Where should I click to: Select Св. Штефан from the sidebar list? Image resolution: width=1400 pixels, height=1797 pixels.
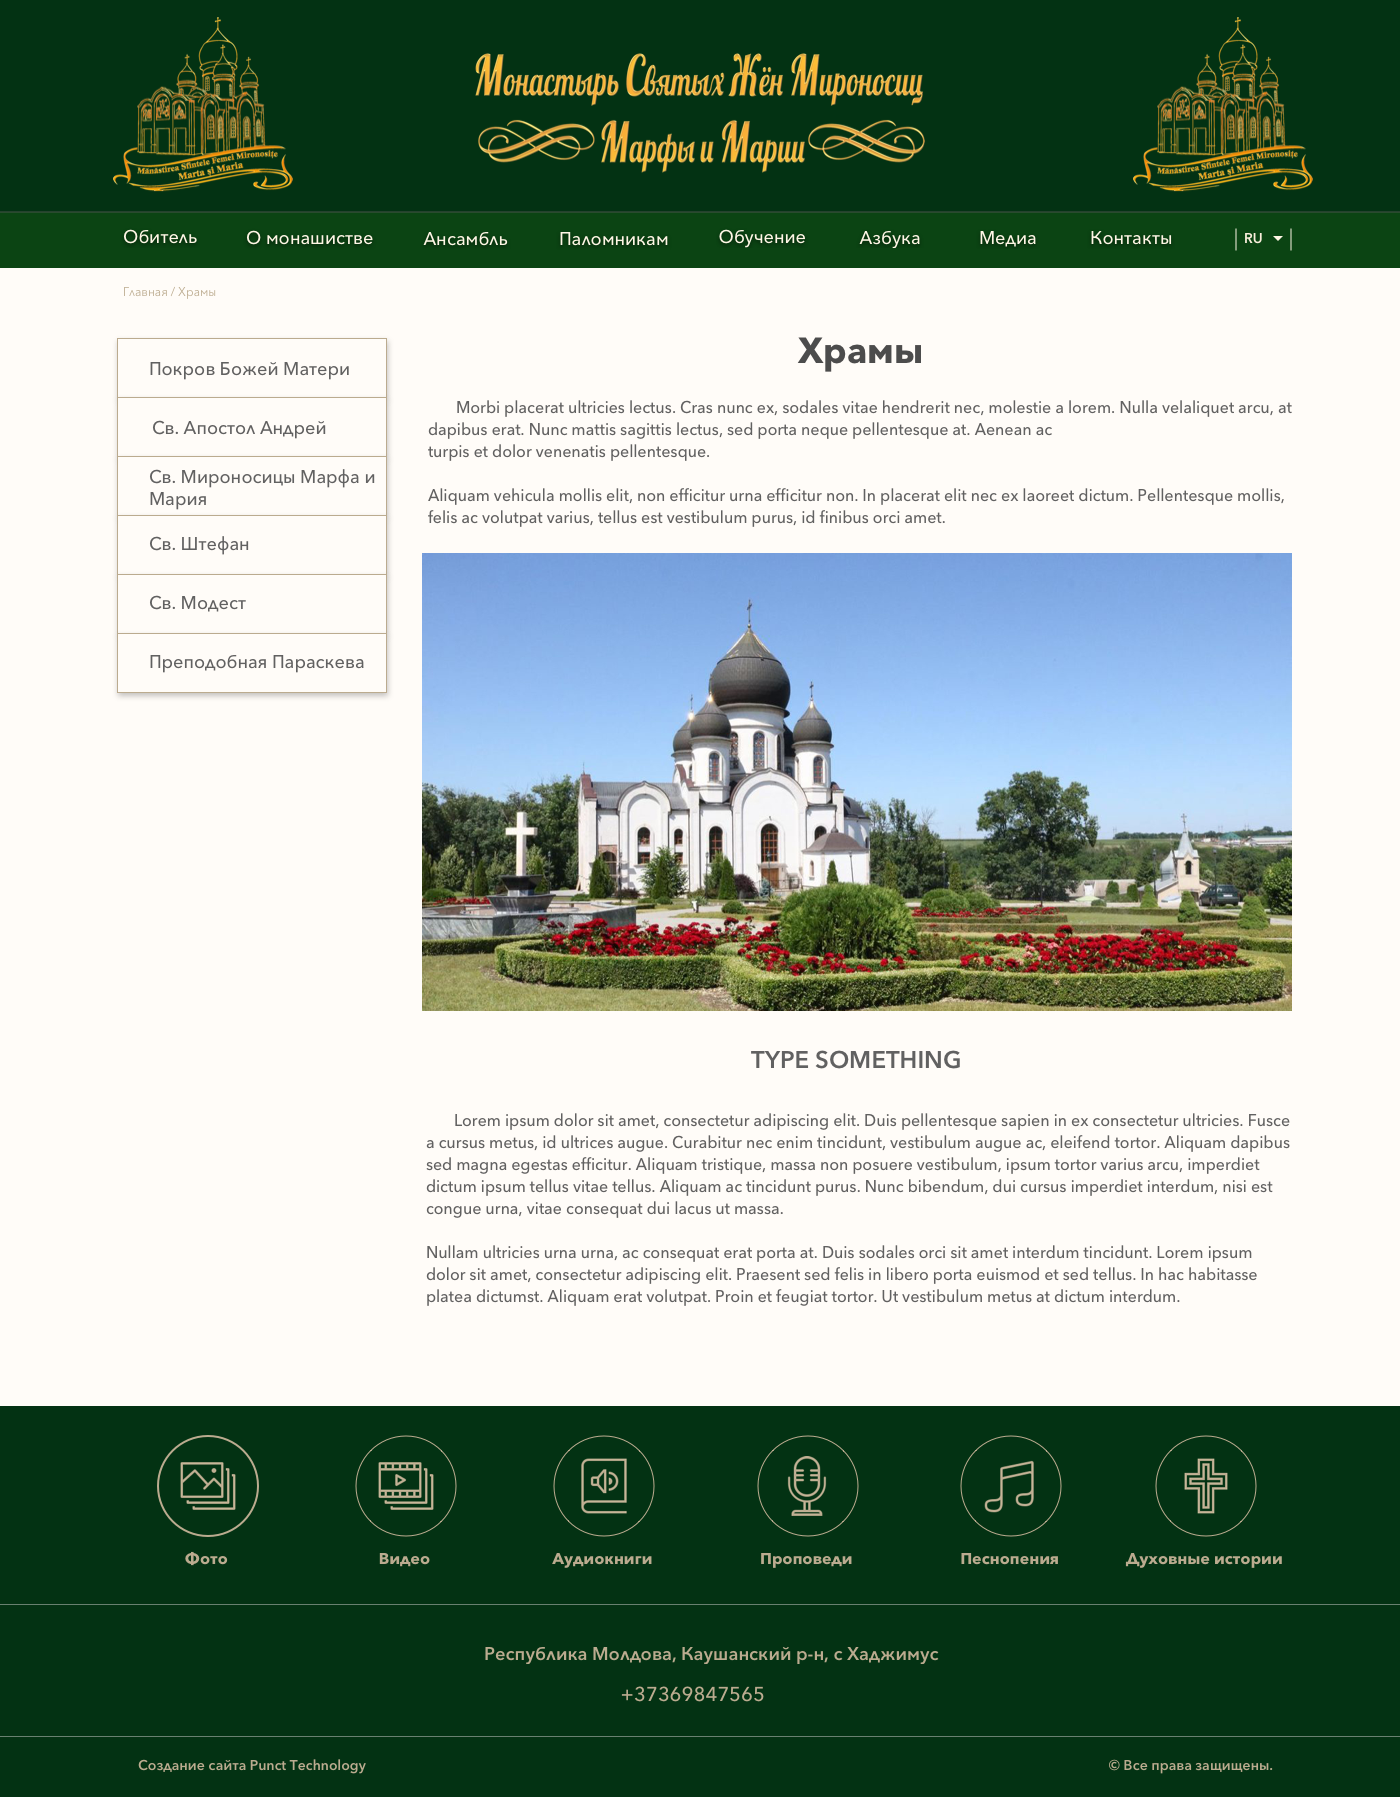(x=200, y=544)
